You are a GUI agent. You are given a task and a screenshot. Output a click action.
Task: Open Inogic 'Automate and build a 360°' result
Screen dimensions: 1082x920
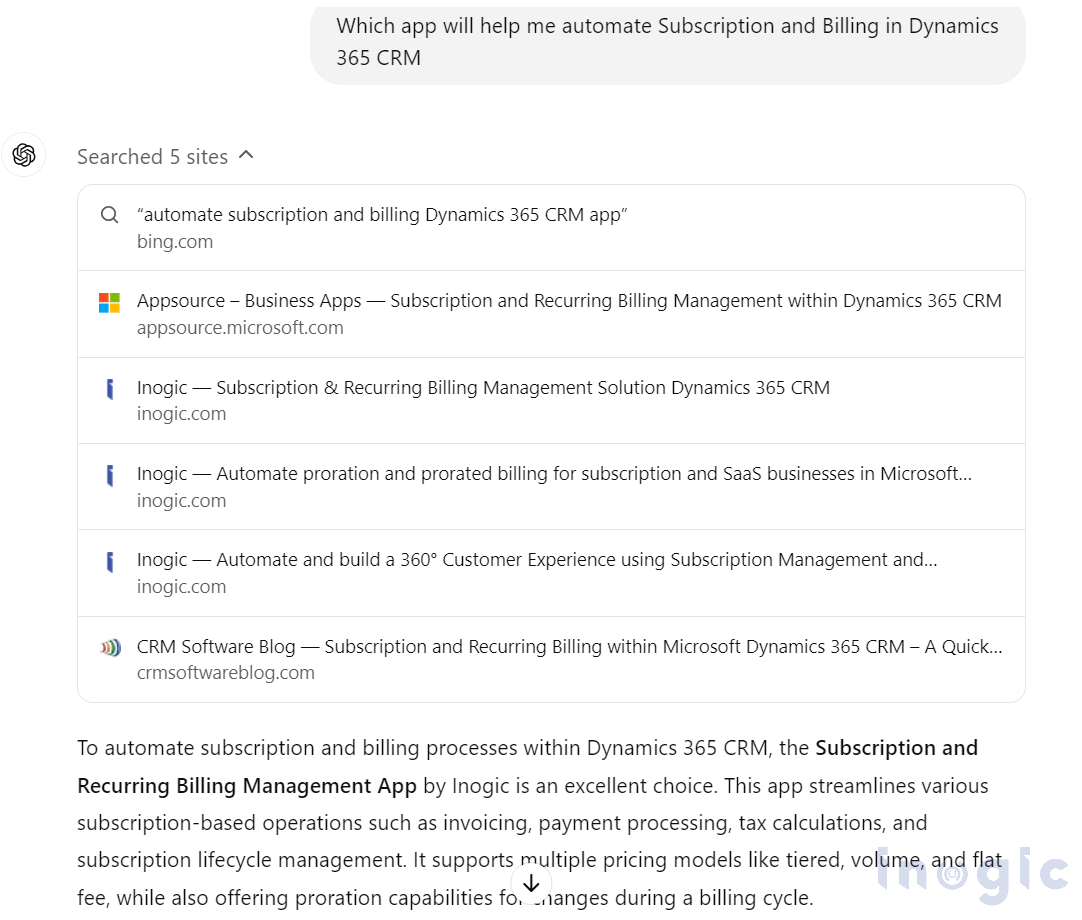pos(537,560)
